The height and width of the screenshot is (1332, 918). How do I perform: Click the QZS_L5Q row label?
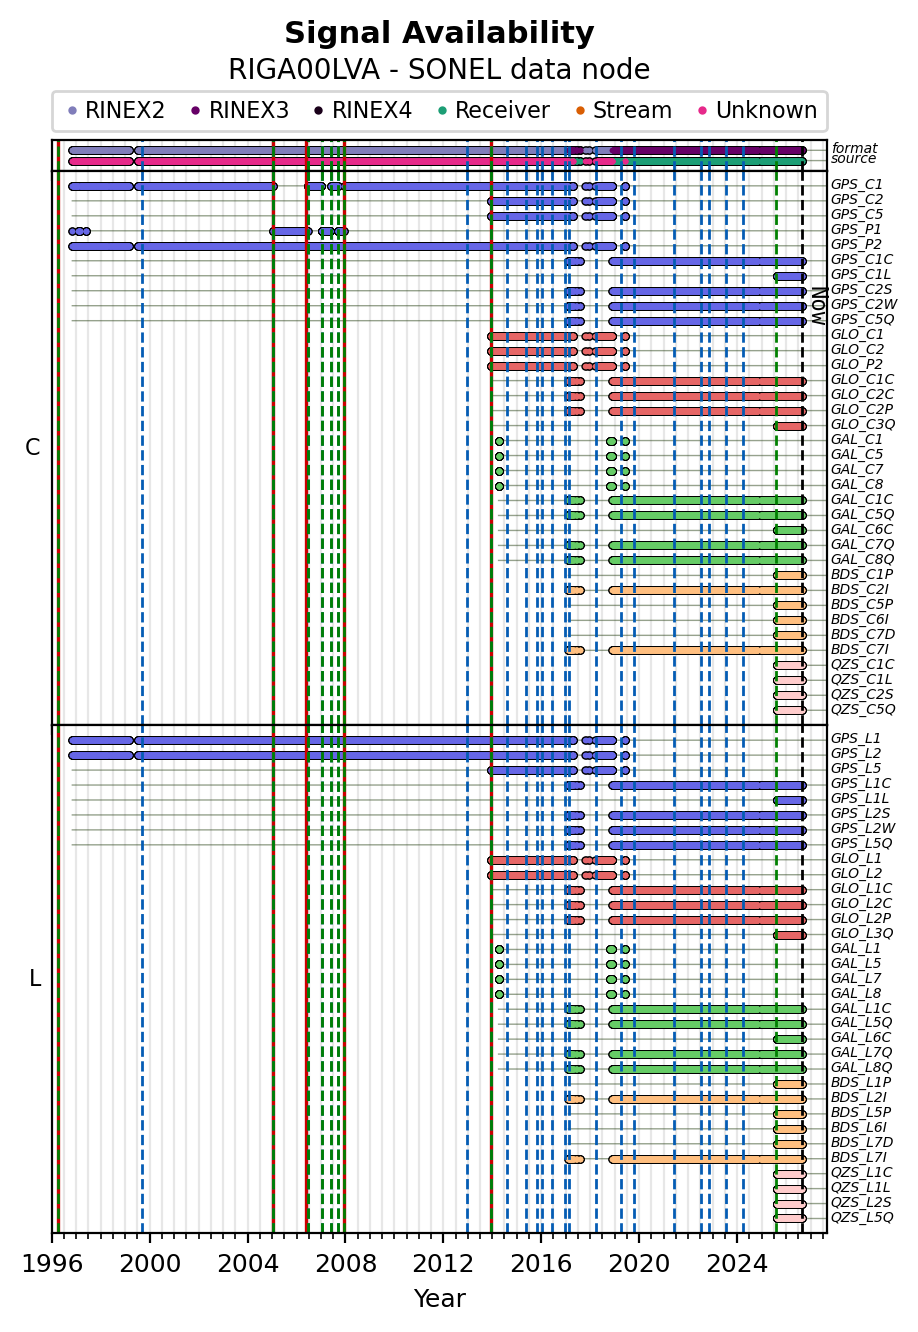(862, 1218)
